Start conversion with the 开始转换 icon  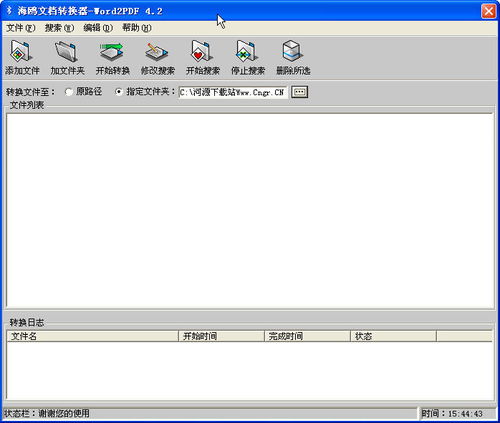coord(112,57)
